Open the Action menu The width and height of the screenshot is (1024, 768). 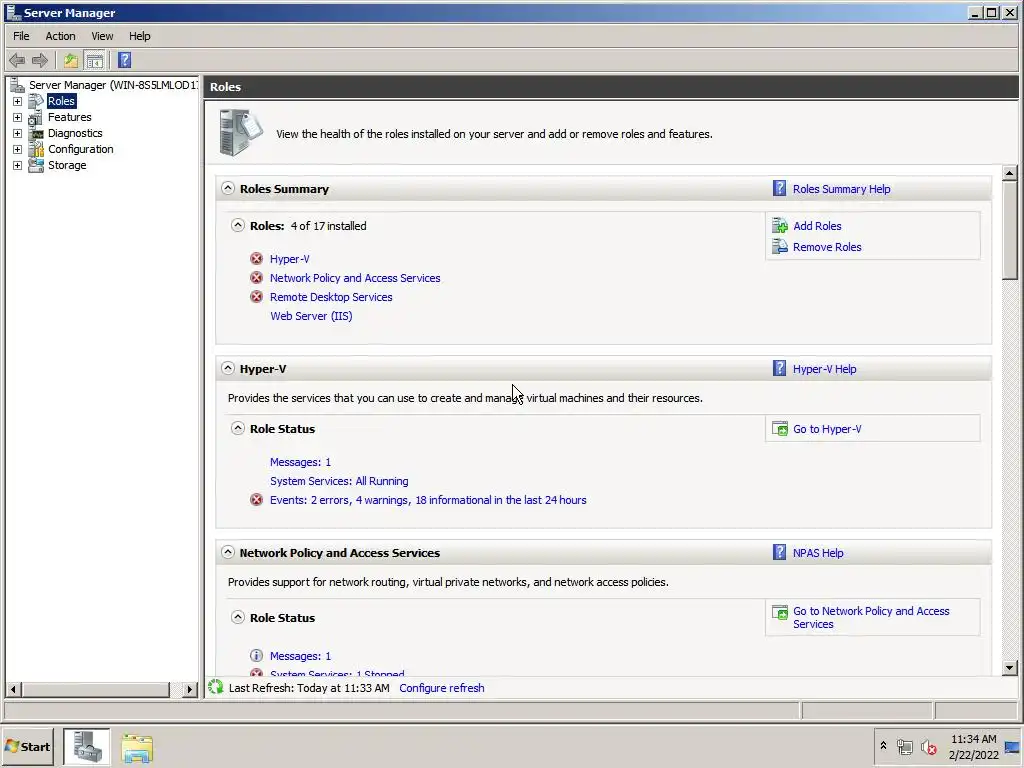click(x=60, y=36)
